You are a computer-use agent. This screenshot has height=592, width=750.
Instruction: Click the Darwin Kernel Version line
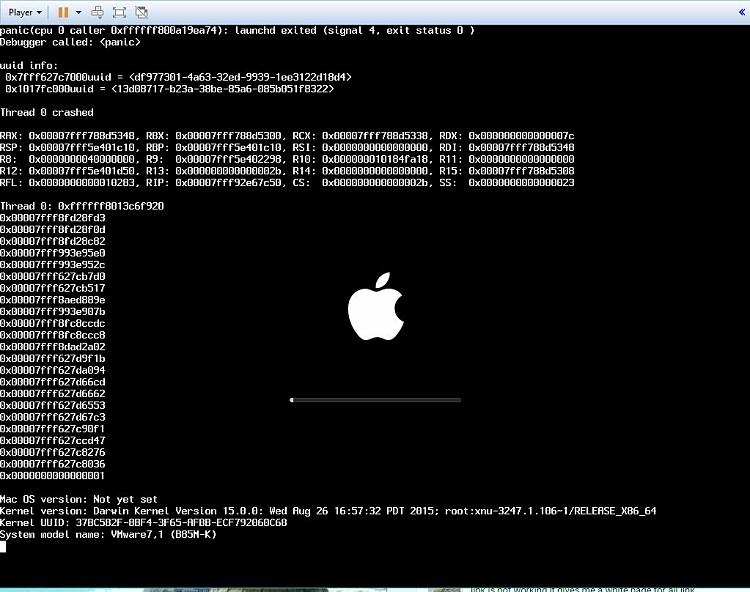[x=329, y=511]
